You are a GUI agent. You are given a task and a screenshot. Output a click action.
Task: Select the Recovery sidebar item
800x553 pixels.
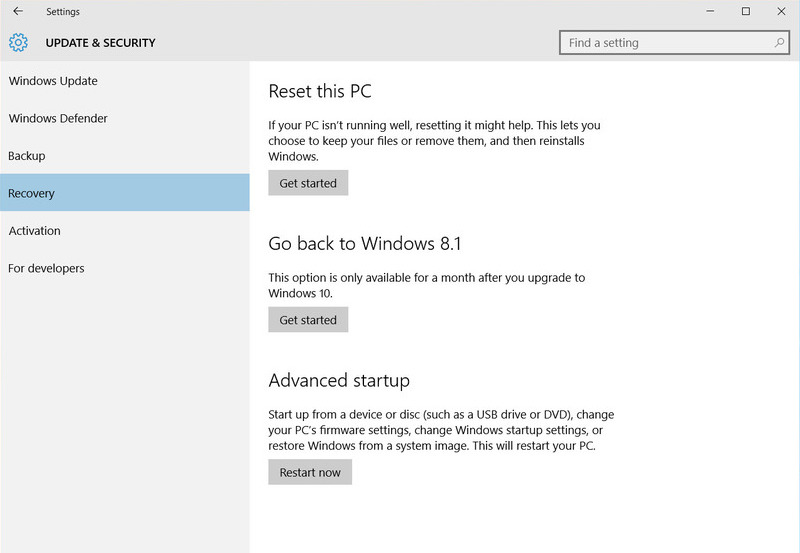pos(32,193)
